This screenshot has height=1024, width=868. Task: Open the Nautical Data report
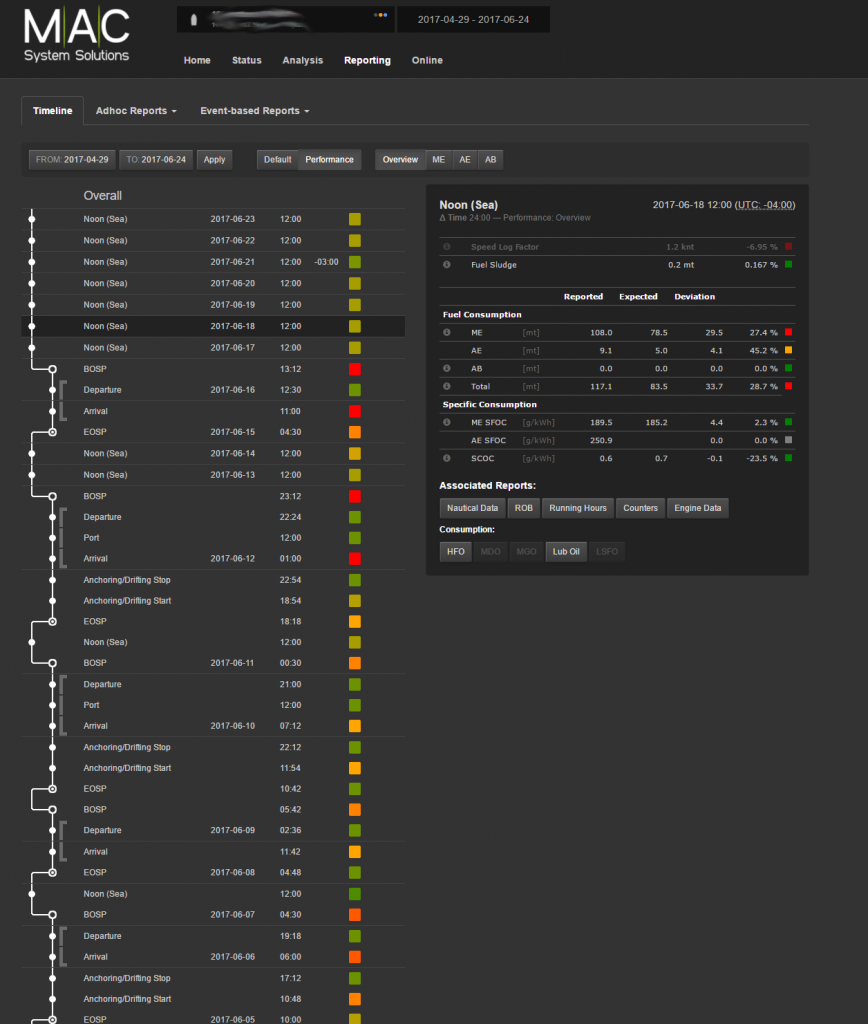[x=472, y=508]
